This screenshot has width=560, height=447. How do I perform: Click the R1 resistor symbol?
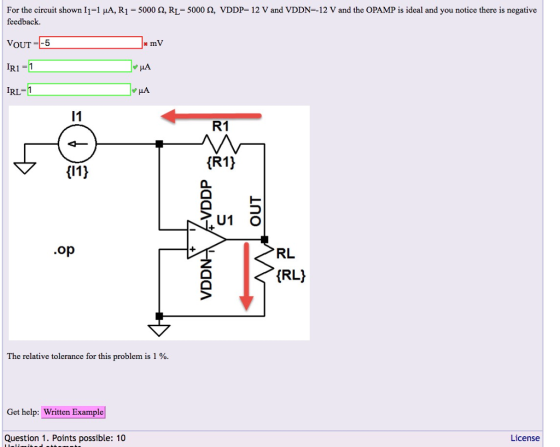(221, 144)
